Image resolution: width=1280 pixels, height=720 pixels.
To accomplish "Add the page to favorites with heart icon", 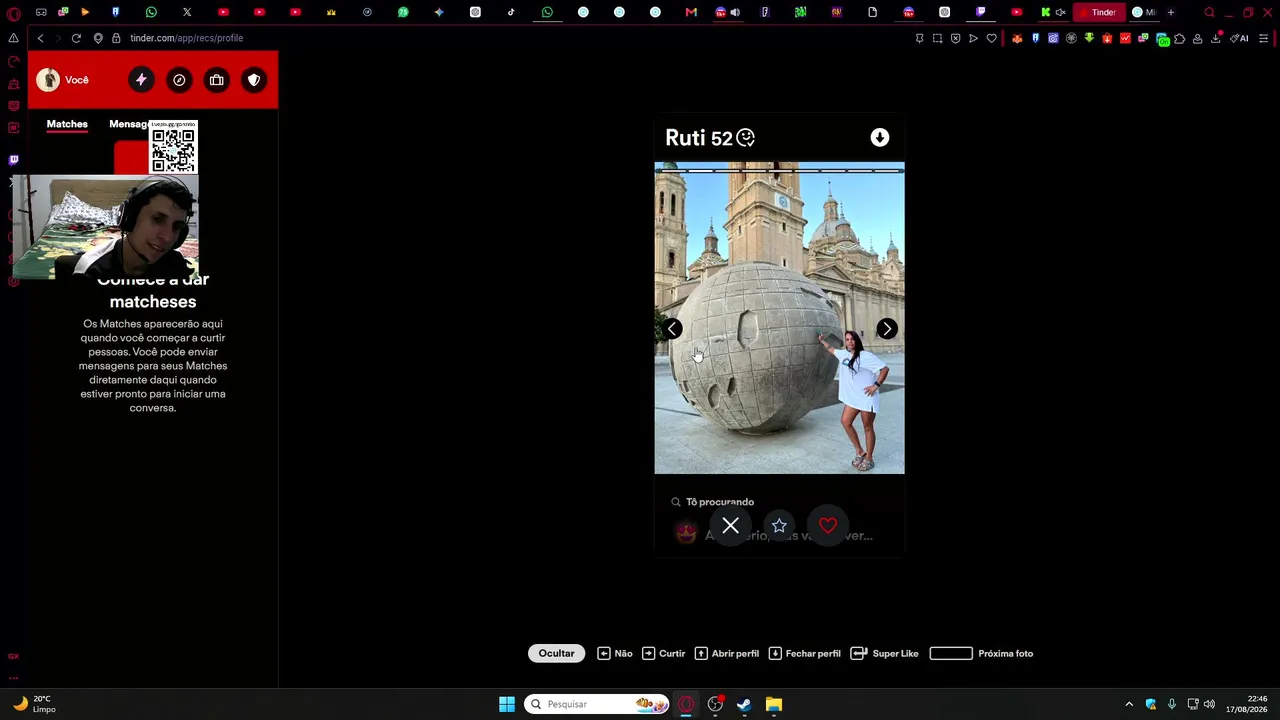I will point(991,38).
